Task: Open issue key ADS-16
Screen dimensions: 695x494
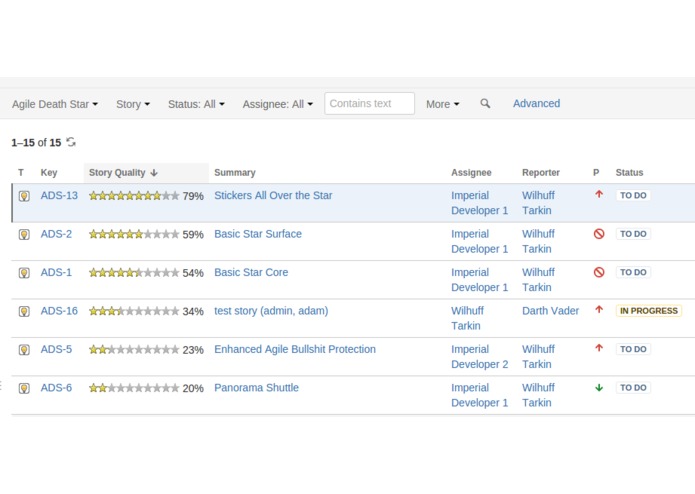Action: pos(59,311)
